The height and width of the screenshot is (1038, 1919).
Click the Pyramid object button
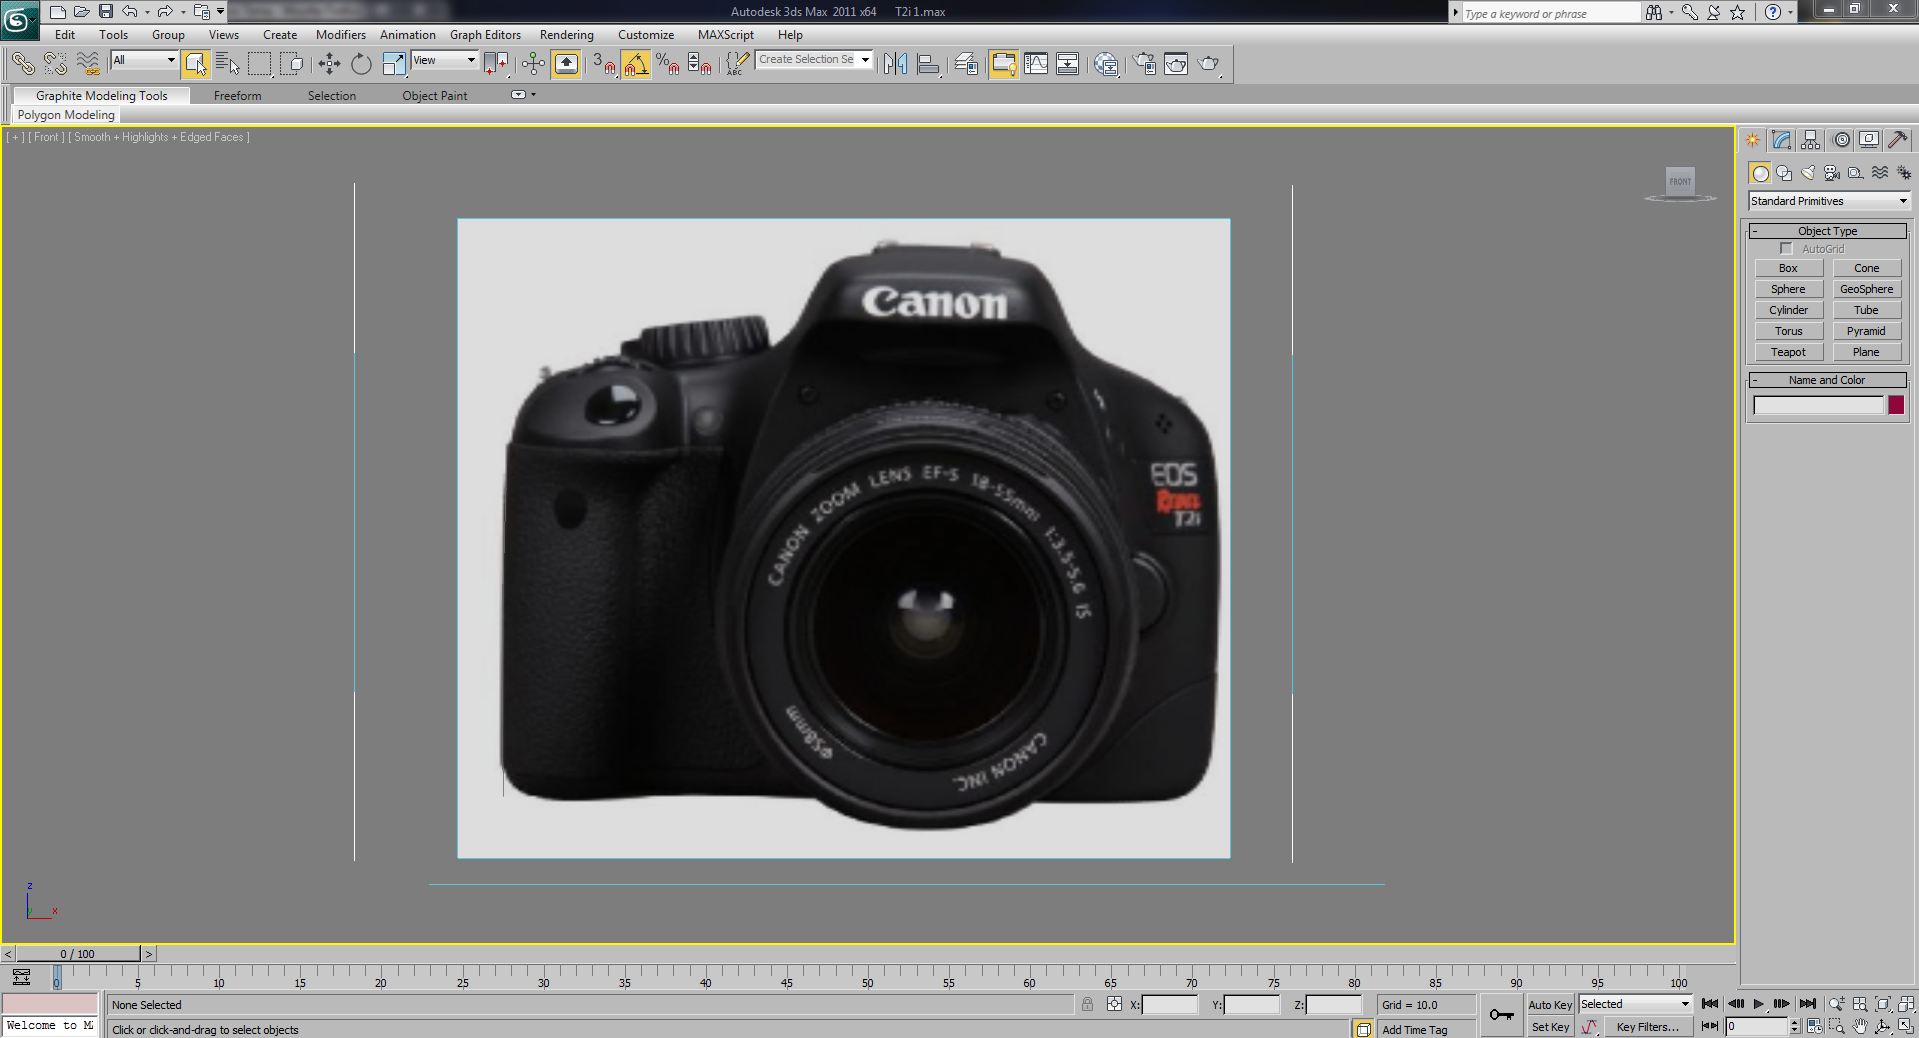1866,331
